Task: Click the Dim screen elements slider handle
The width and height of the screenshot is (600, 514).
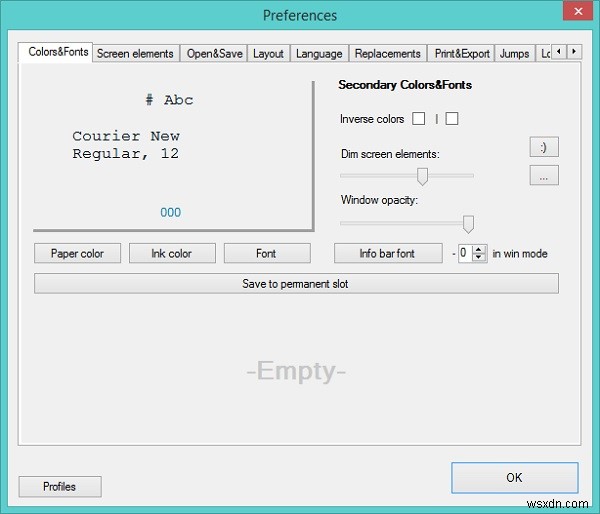Action: 422,176
